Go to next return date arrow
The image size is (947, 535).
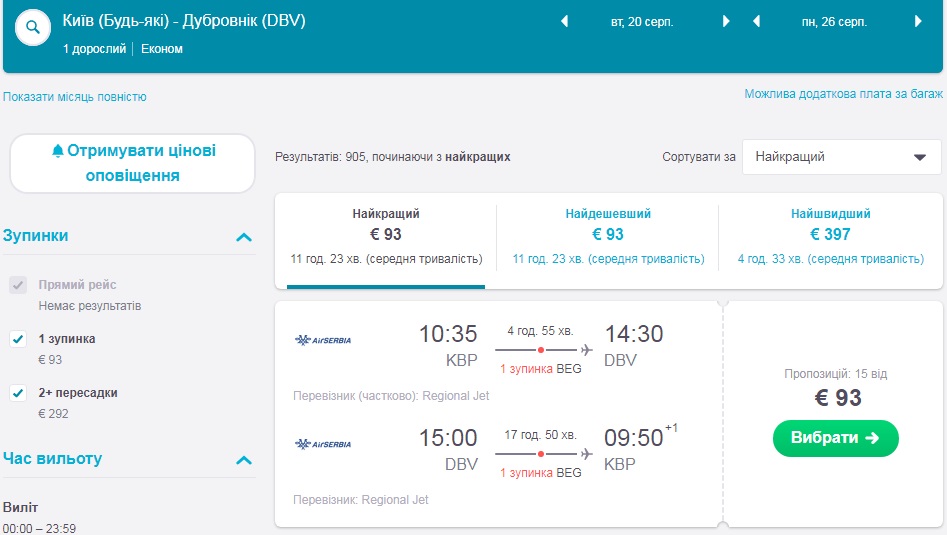point(919,21)
